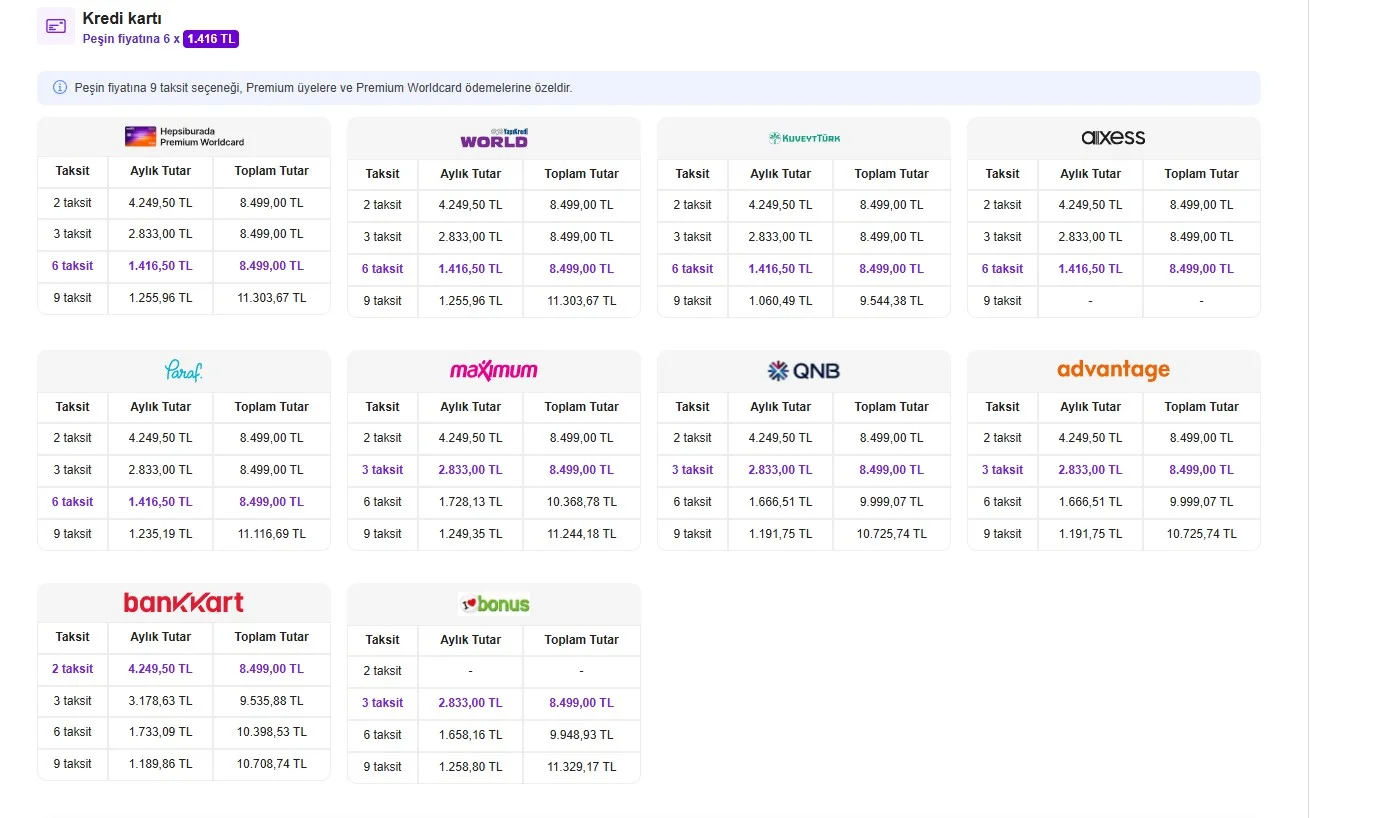The width and height of the screenshot is (1385, 818).
Task: Click the purple 1.416 TL price badge
Action: [211, 39]
